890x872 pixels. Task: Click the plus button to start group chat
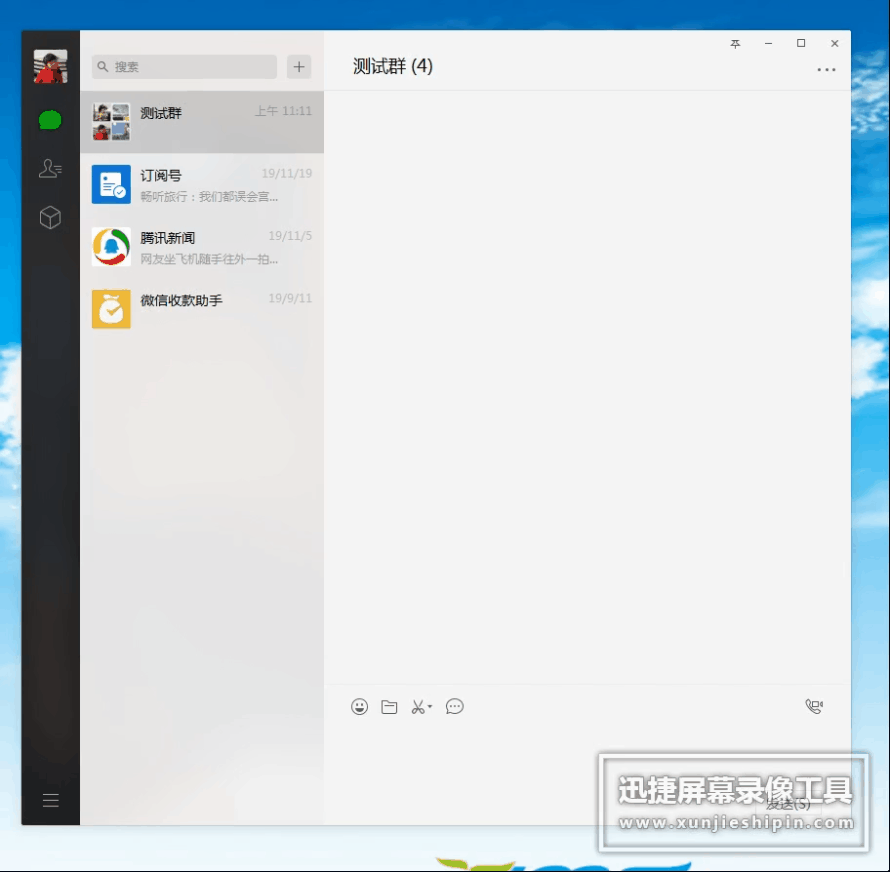[299, 67]
